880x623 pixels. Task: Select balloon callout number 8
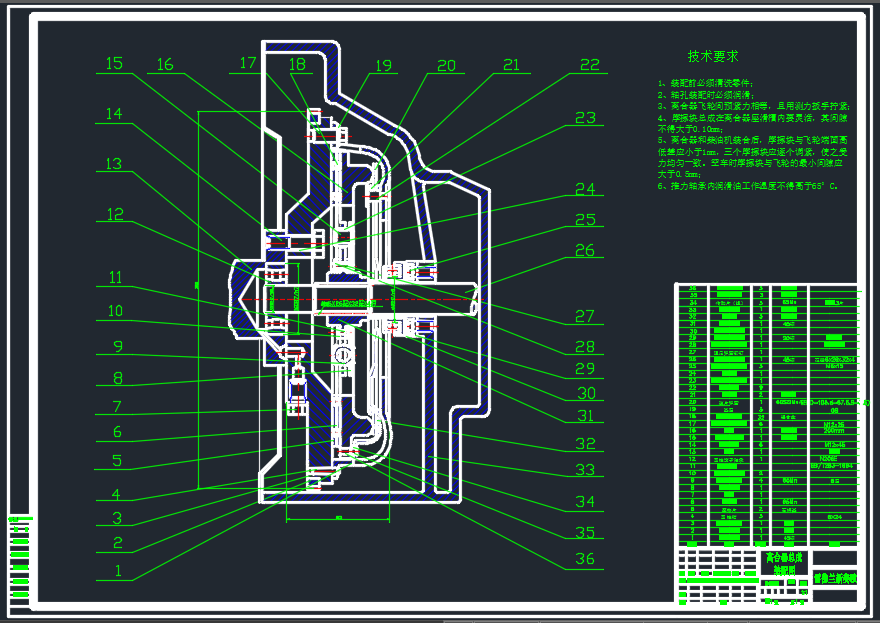point(117,378)
